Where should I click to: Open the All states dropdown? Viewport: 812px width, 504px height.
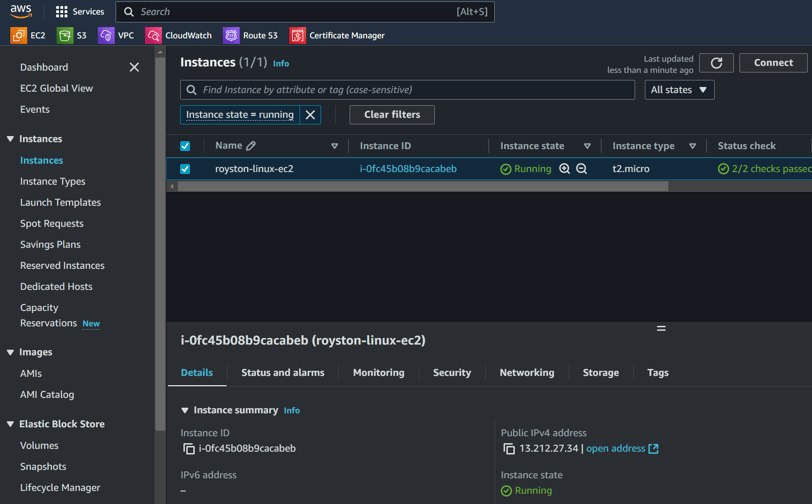click(679, 90)
